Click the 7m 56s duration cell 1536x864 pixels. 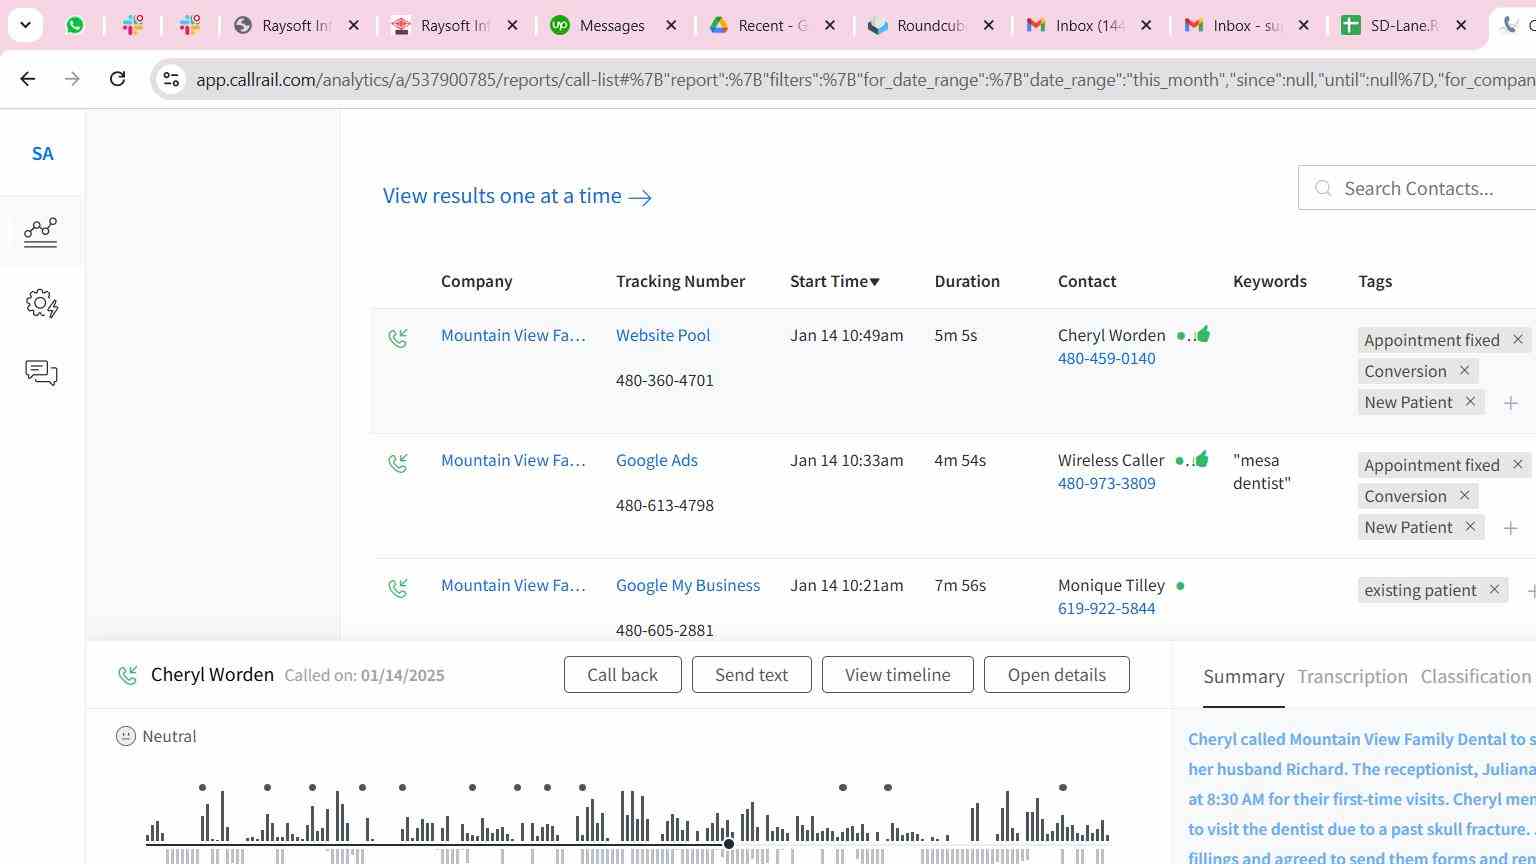click(959, 585)
